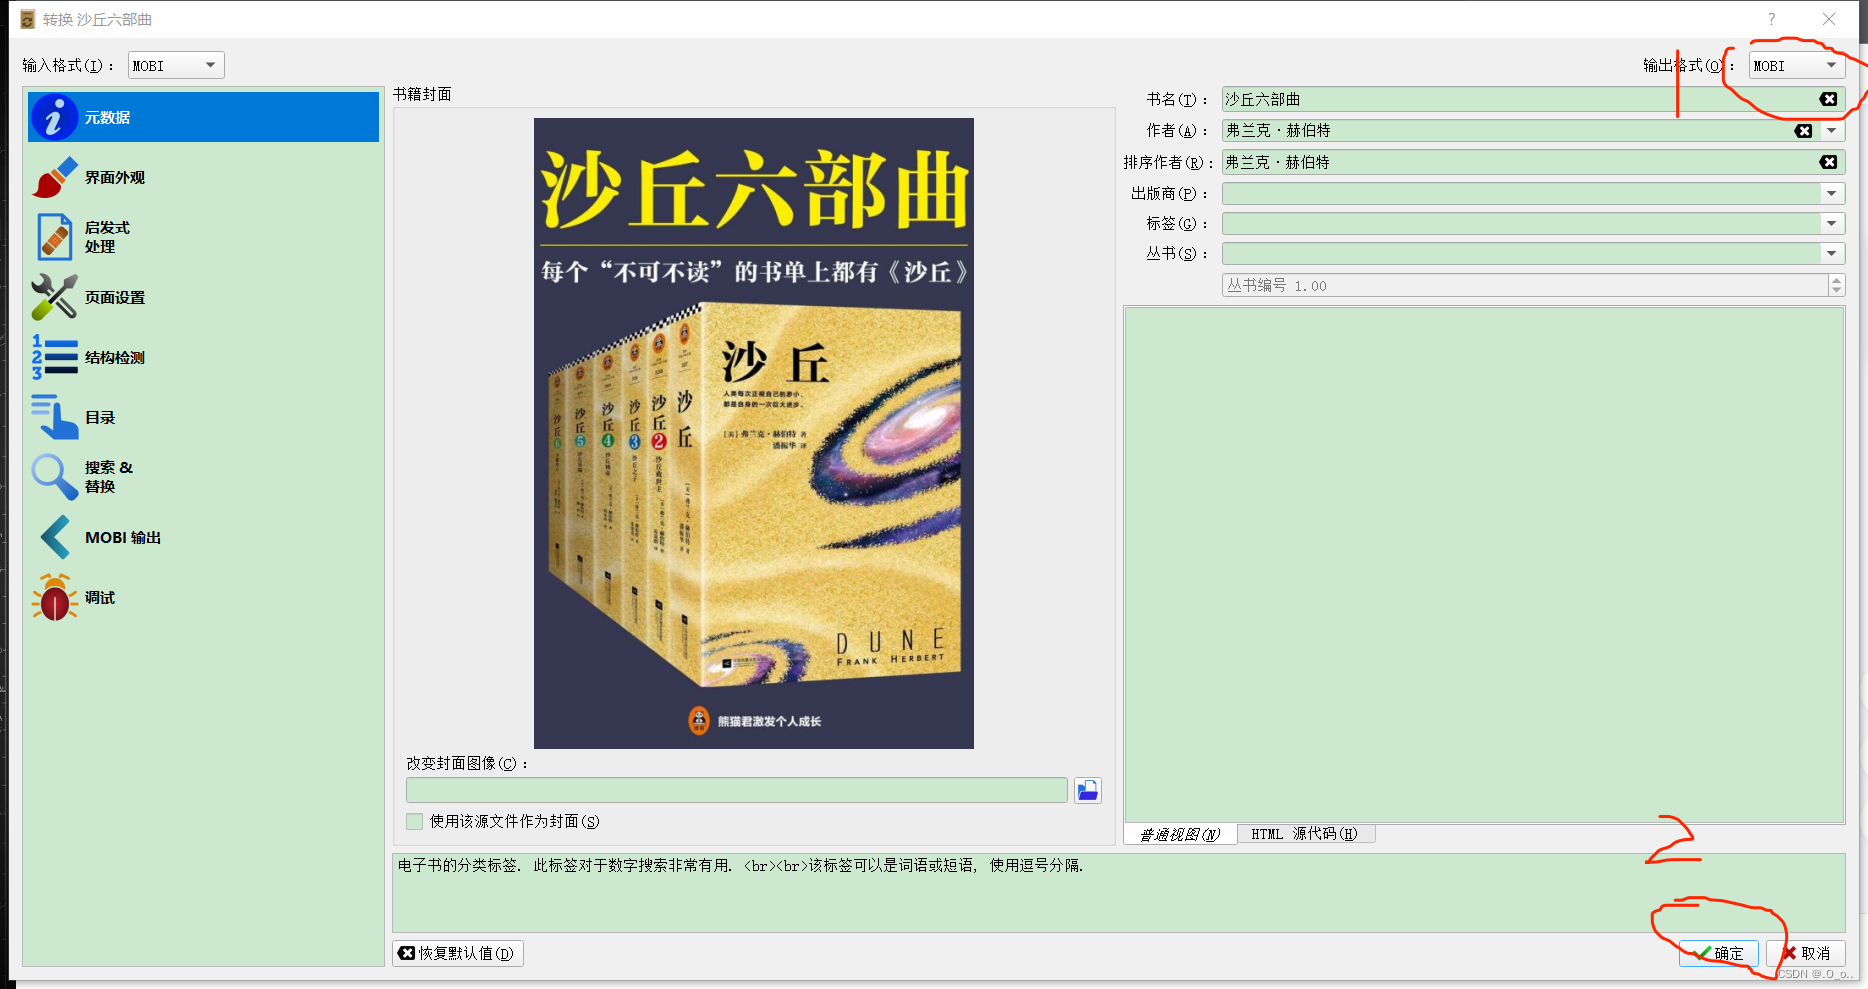Open the 启发式处理 heuristic processing section
The height and width of the screenshot is (989, 1868).
coord(203,237)
